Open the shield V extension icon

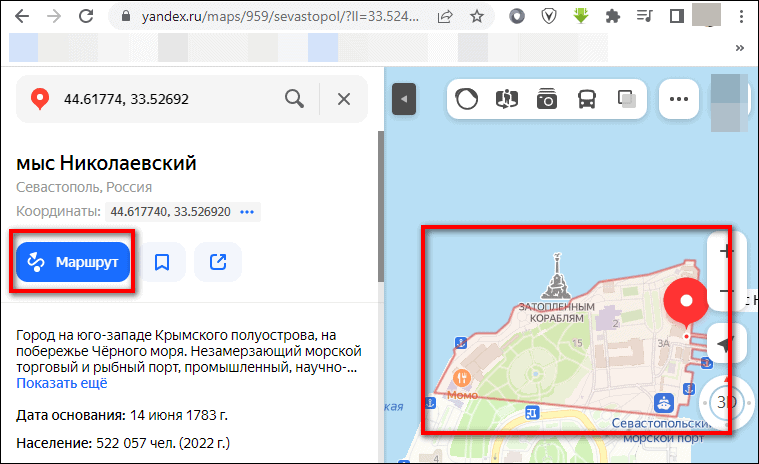548,17
